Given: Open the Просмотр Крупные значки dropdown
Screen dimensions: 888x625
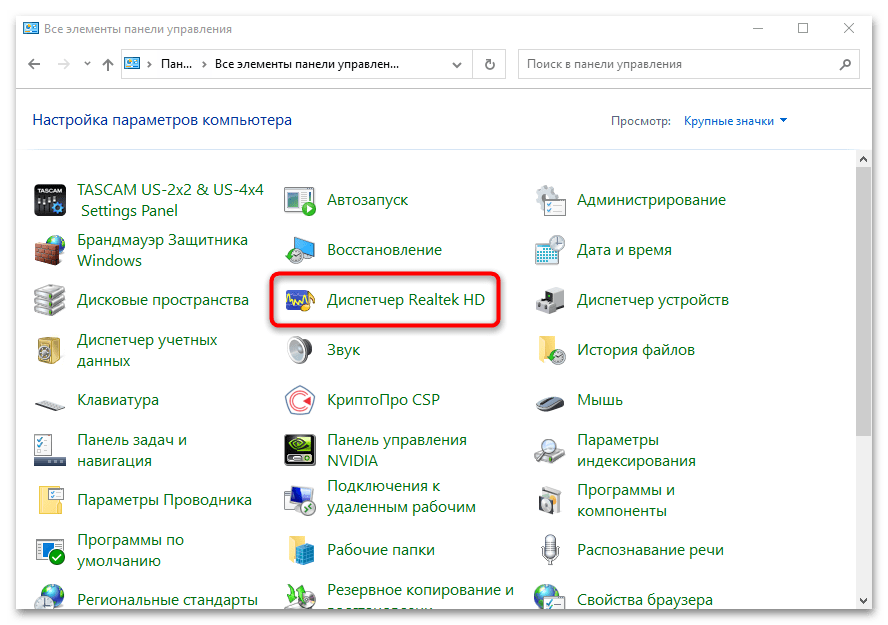Looking at the screenshot, I should (735, 121).
